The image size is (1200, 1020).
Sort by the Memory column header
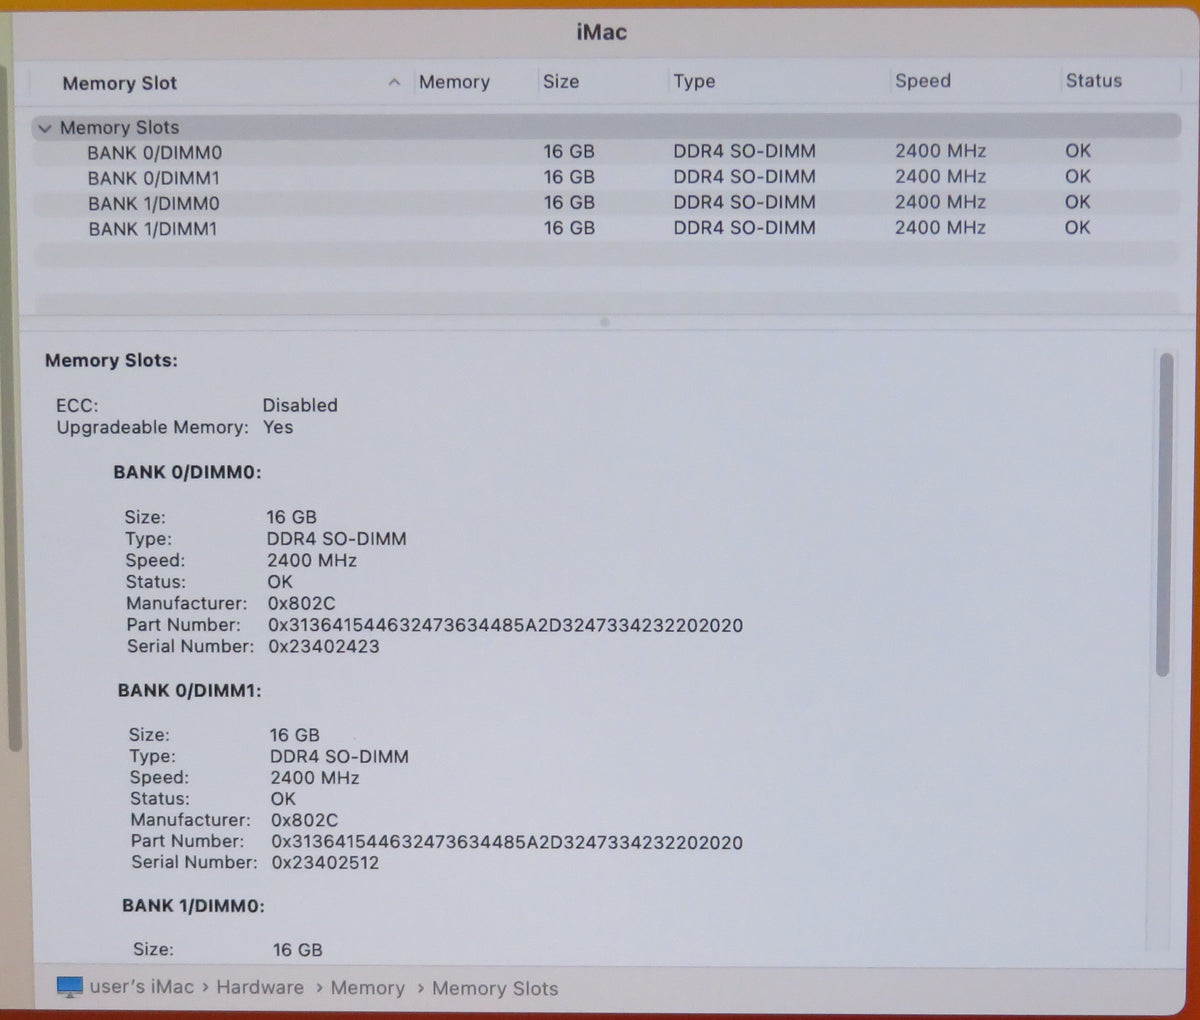coord(454,83)
